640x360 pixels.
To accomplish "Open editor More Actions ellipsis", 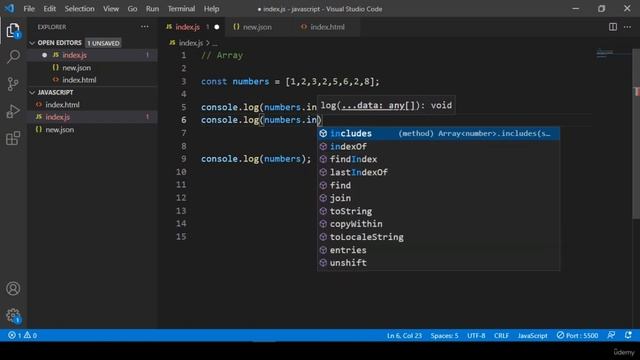I will [x=627, y=27].
